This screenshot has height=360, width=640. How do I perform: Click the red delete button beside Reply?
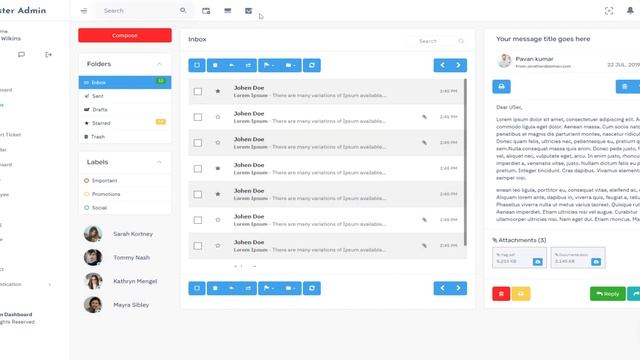[x=501, y=294]
